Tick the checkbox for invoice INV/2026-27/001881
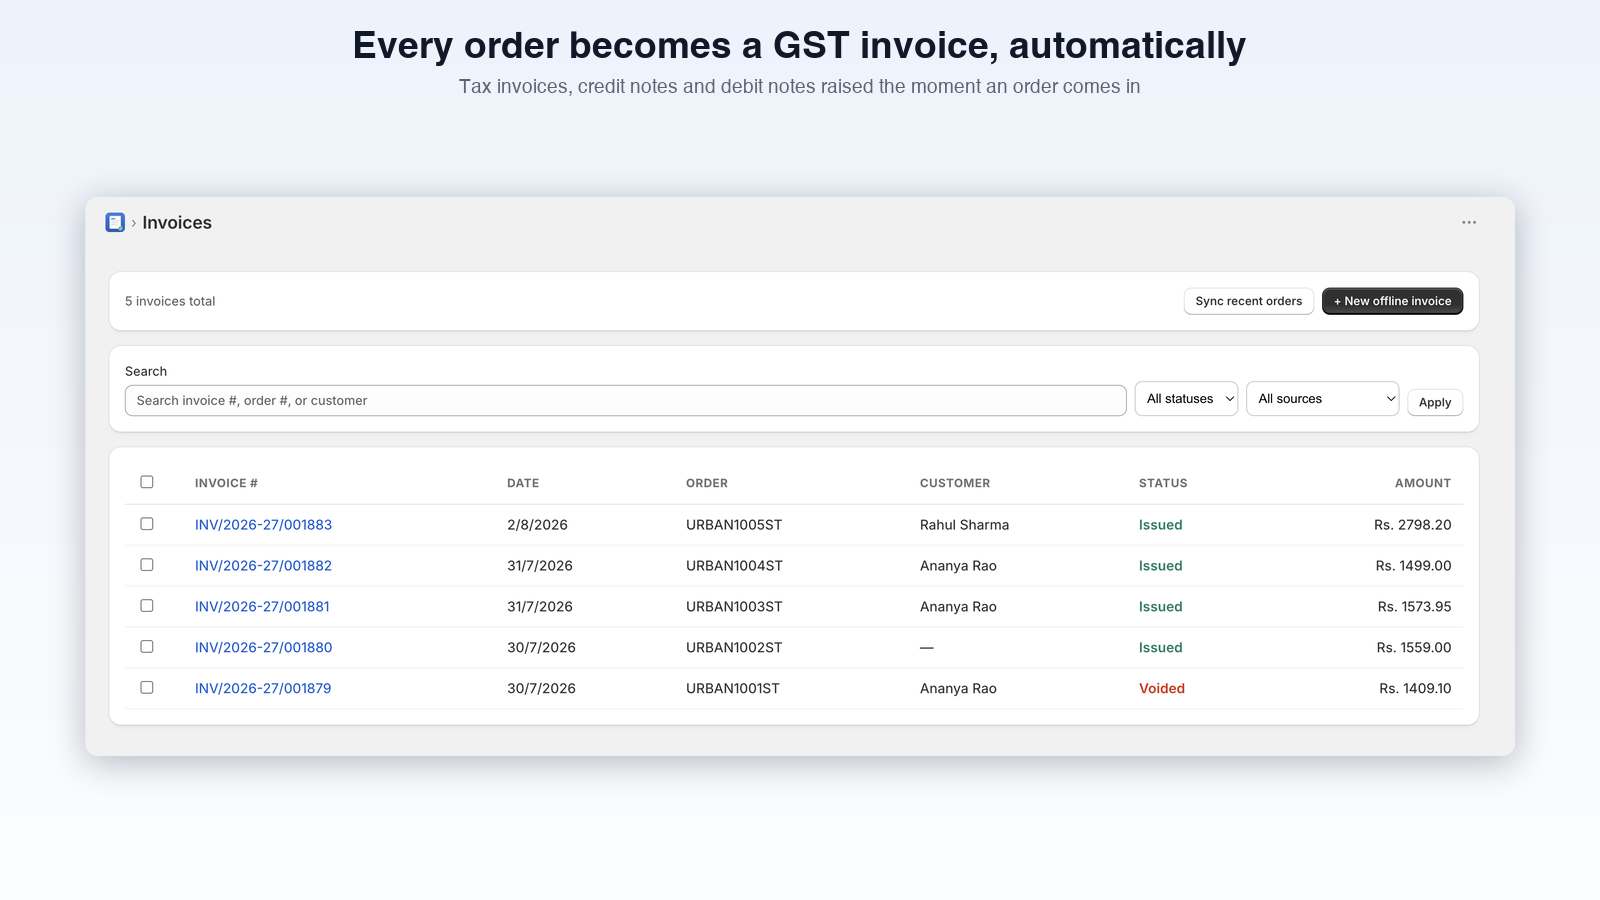This screenshot has height=900, width=1600. (x=147, y=606)
